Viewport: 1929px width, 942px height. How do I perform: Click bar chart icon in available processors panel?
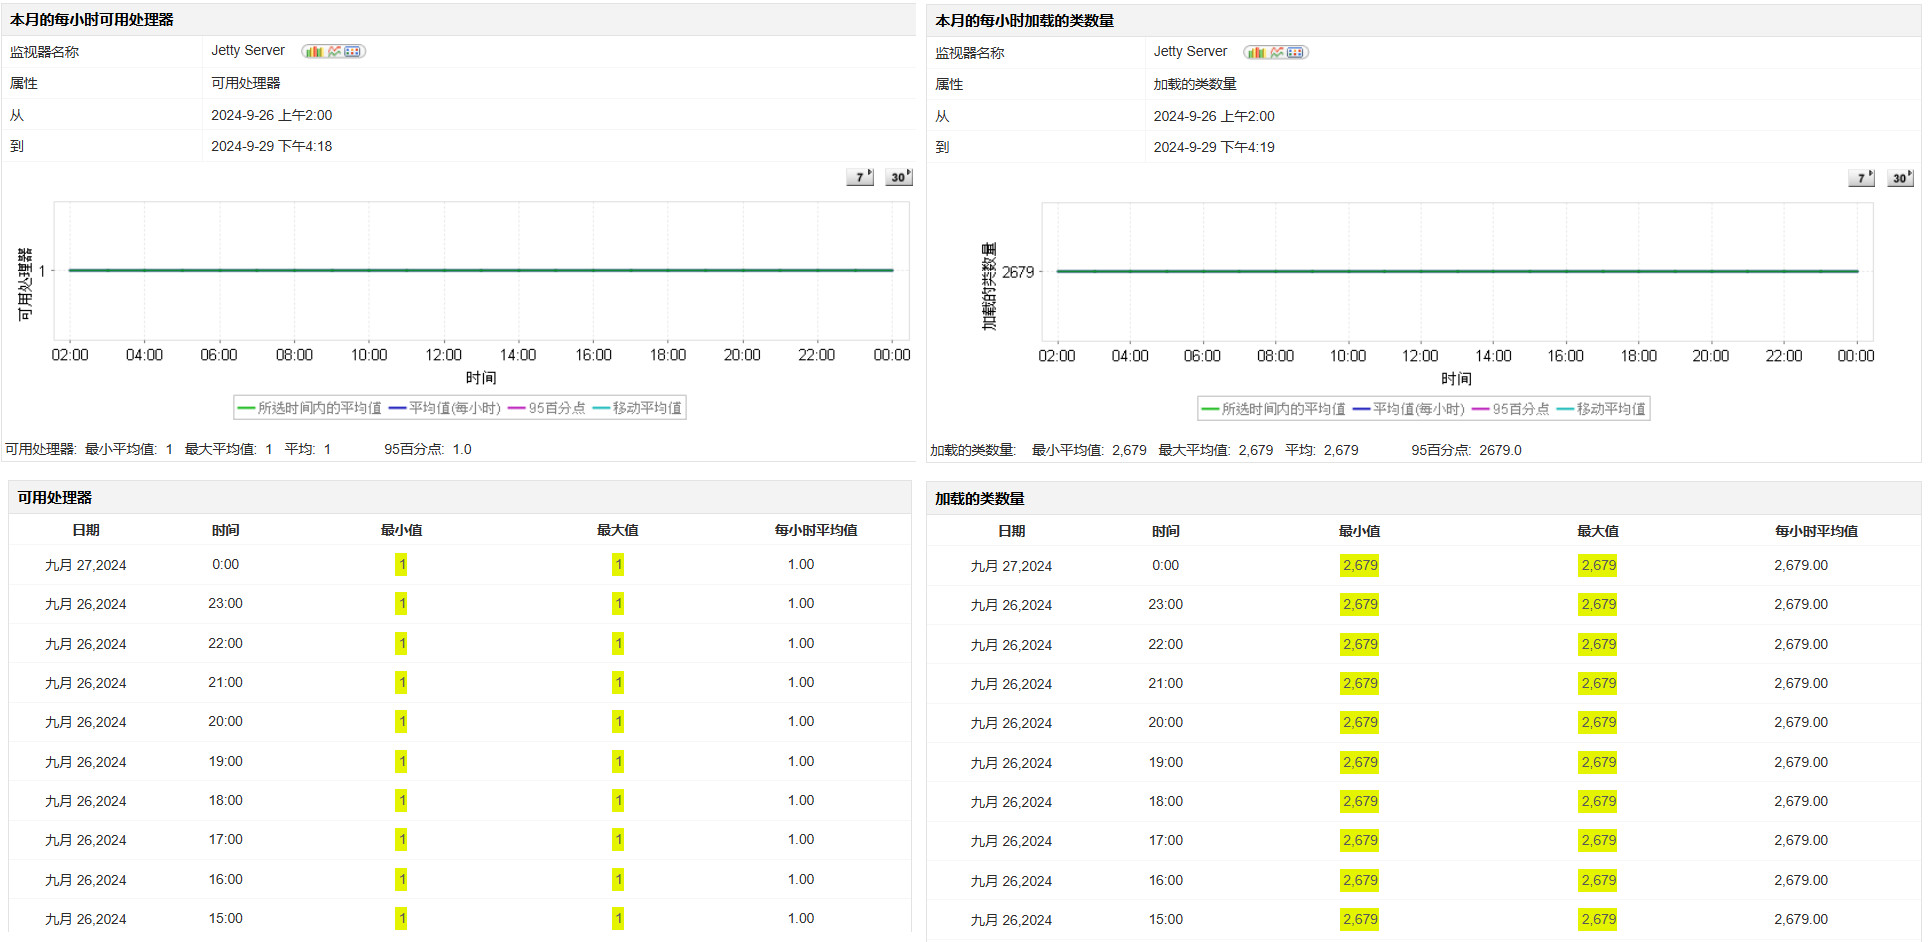(314, 51)
